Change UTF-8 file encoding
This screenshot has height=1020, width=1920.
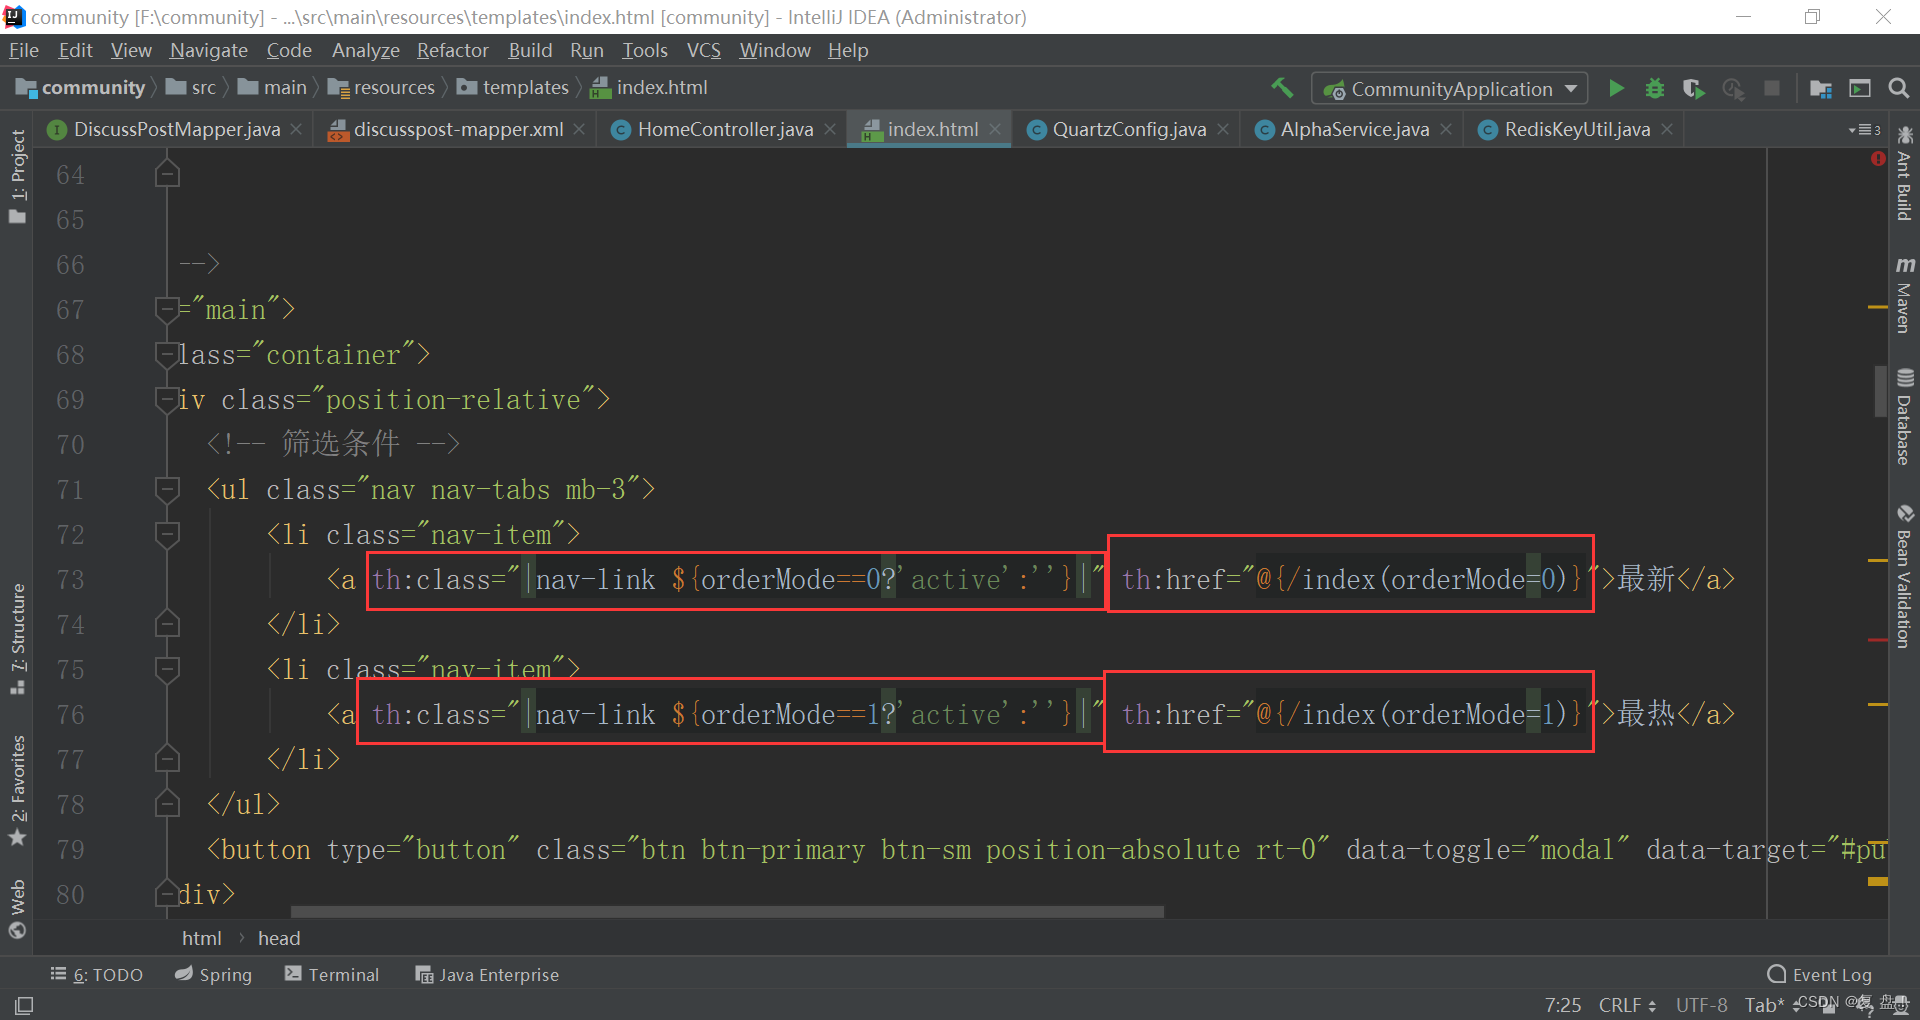pos(1701,1005)
